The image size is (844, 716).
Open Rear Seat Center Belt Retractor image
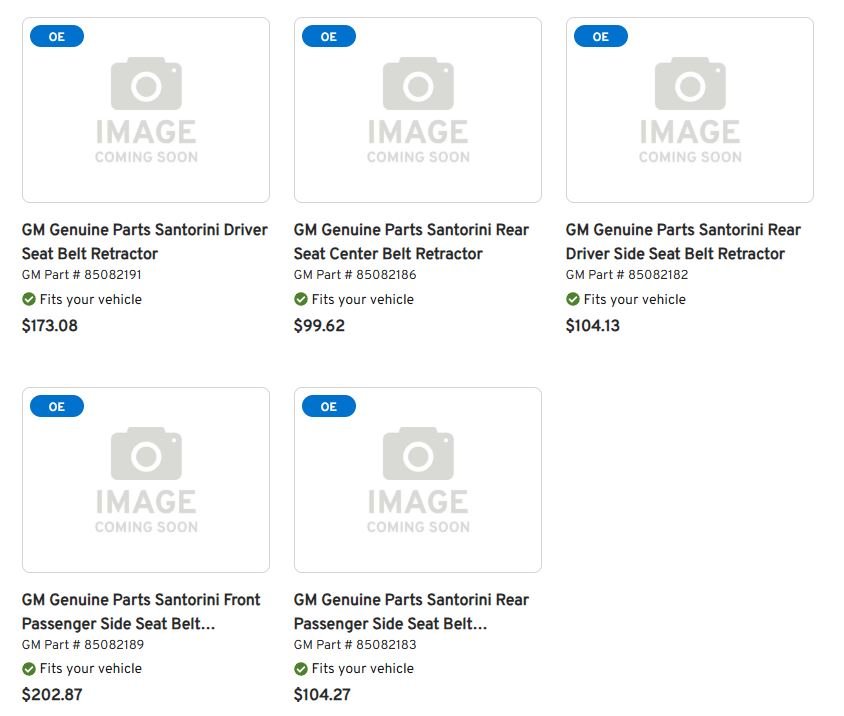[418, 110]
